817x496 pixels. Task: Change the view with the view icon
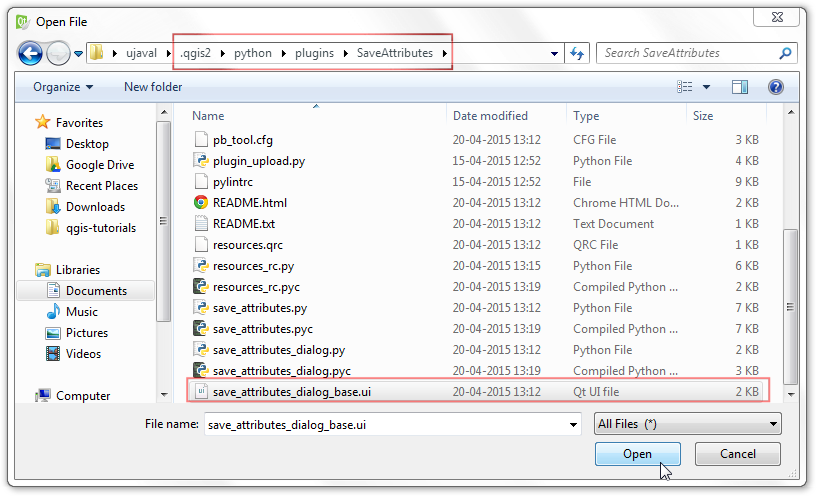(685, 87)
